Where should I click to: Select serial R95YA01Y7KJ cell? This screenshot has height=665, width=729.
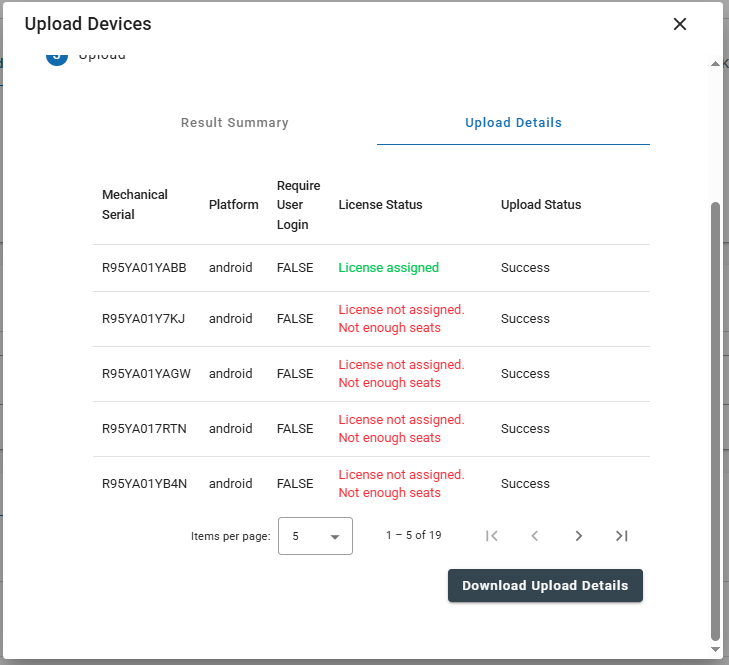point(144,319)
